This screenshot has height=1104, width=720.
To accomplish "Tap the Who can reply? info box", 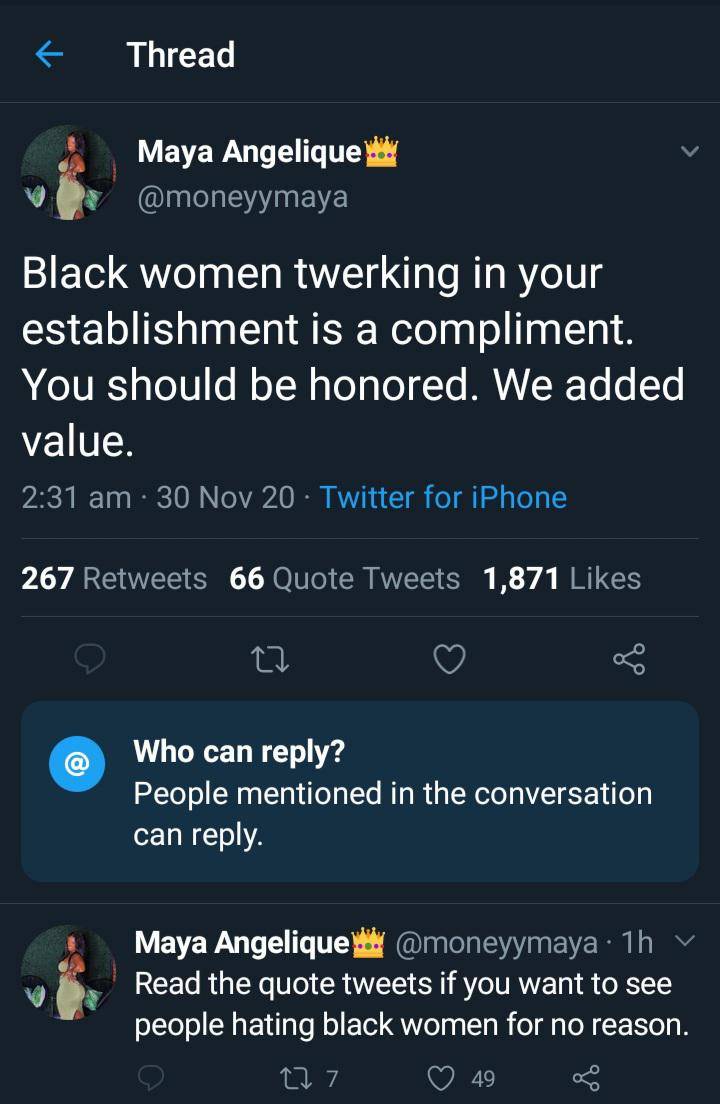I will 360,791.
